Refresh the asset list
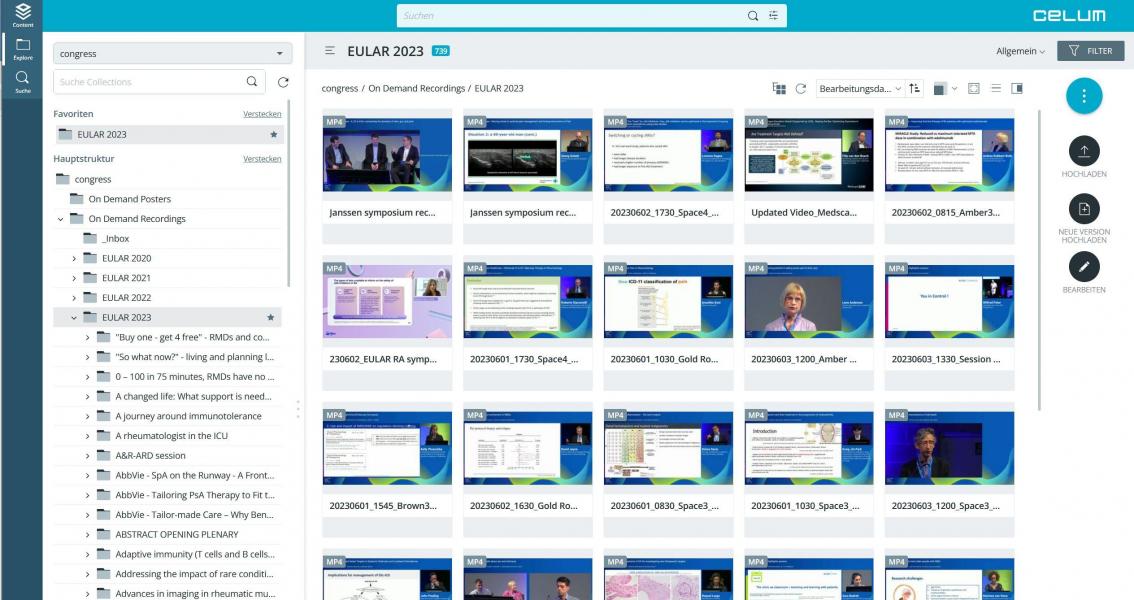 pyautogui.click(x=801, y=88)
